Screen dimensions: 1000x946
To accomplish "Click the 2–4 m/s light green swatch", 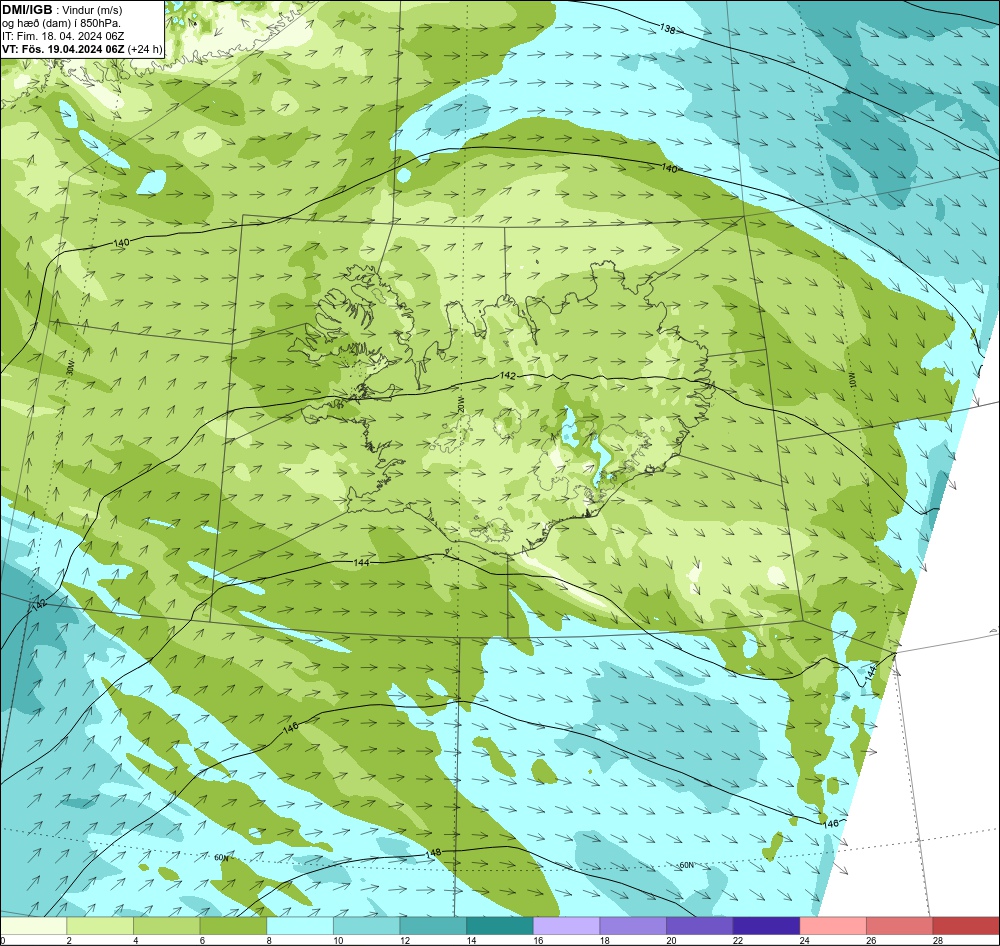I will (x=100, y=925).
